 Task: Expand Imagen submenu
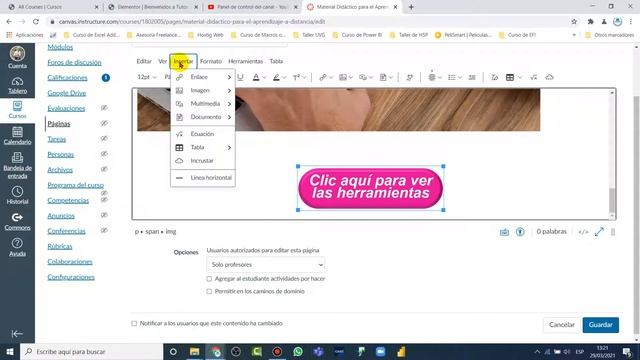click(203, 90)
